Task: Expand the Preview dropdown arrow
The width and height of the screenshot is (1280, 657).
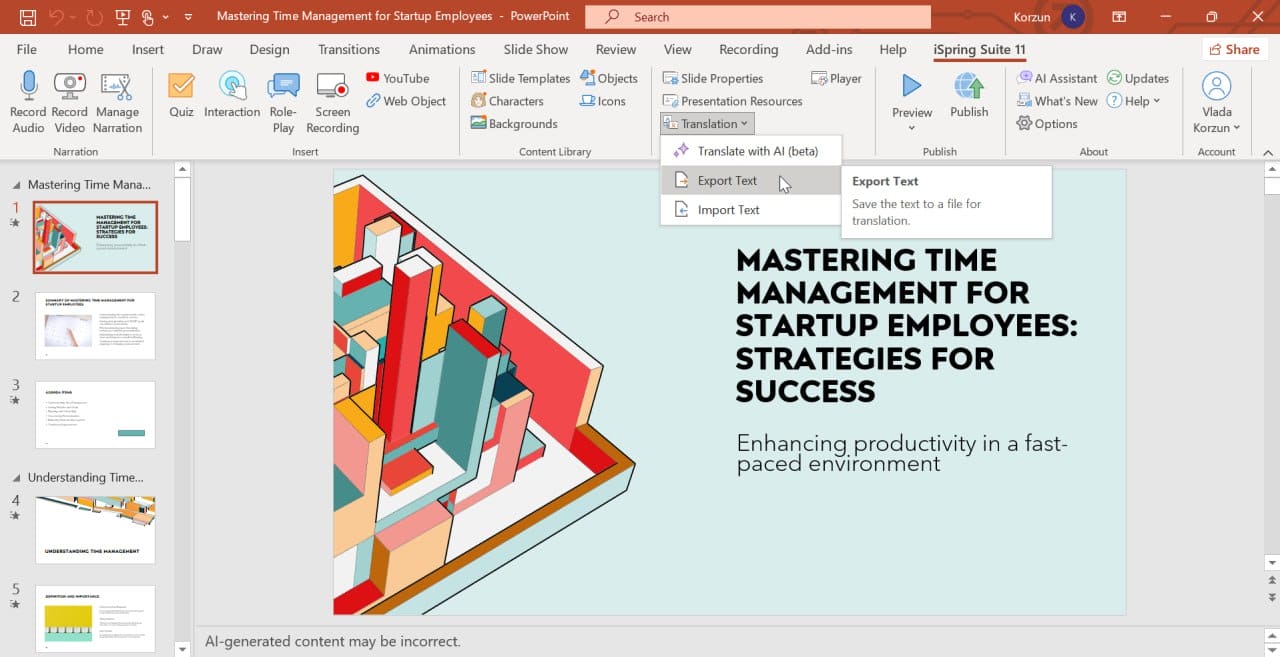Action: (x=912, y=128)
